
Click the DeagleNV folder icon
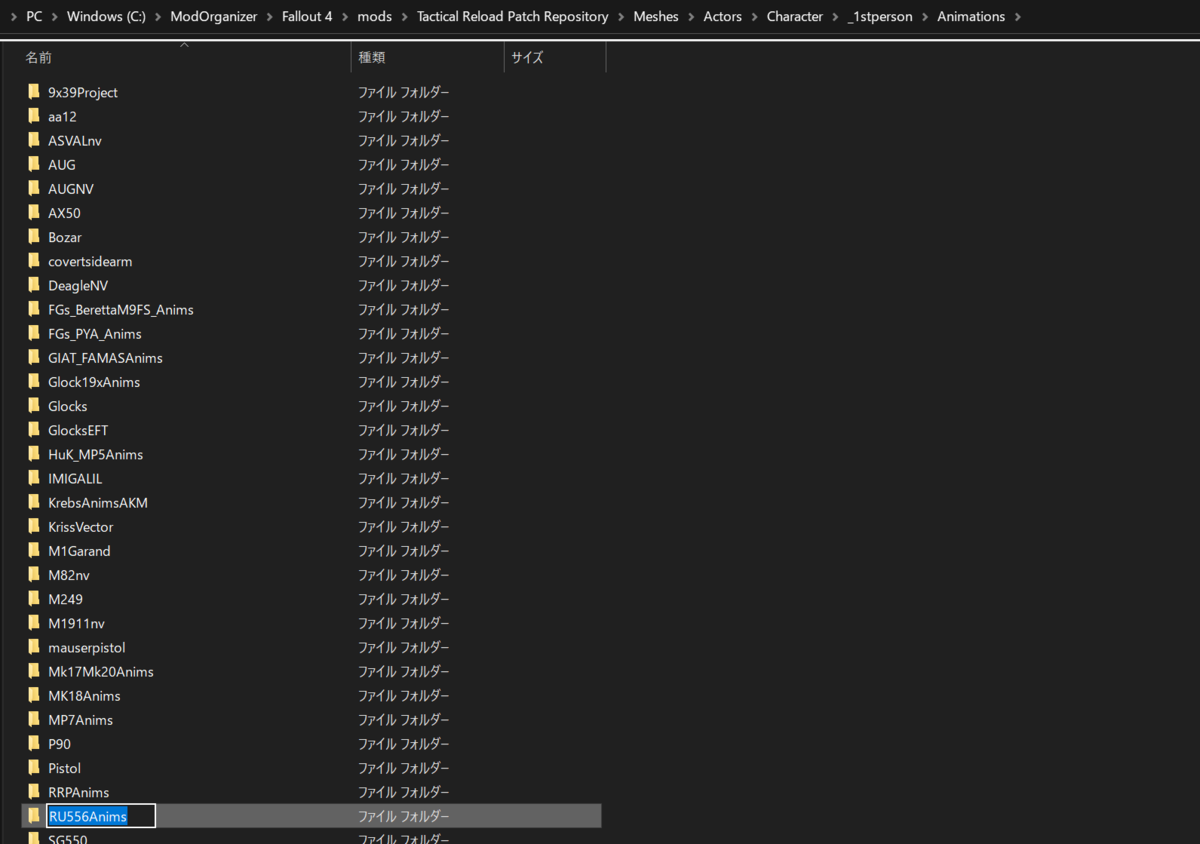34,285
